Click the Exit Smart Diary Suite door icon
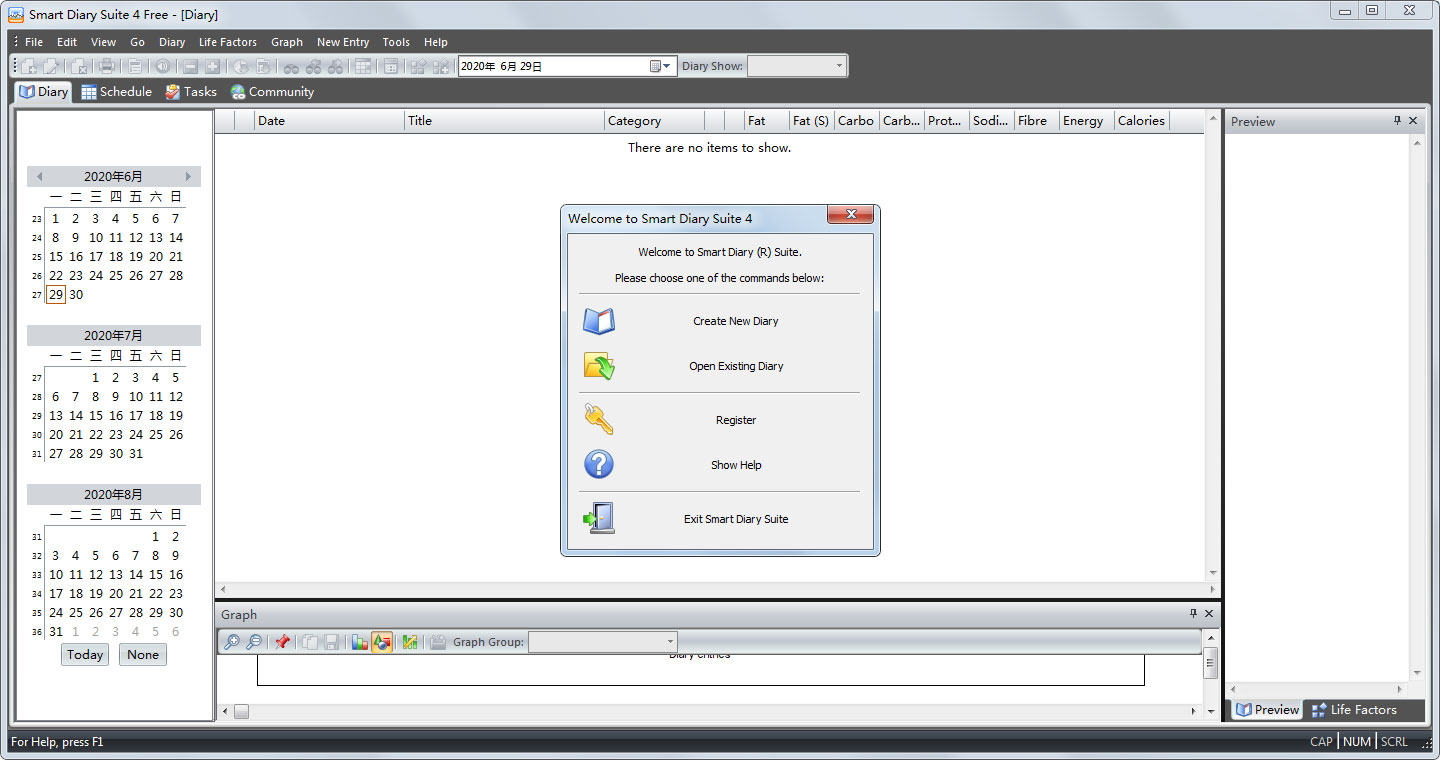The image size is (1440, 760). pyautogui.click(x=598, y=519)
